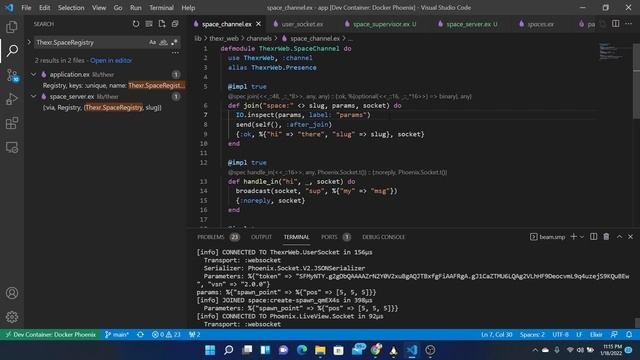The height and width of the screenshot is (360, 640).
Task: Open the Manage gear icon
Action: 12,317
